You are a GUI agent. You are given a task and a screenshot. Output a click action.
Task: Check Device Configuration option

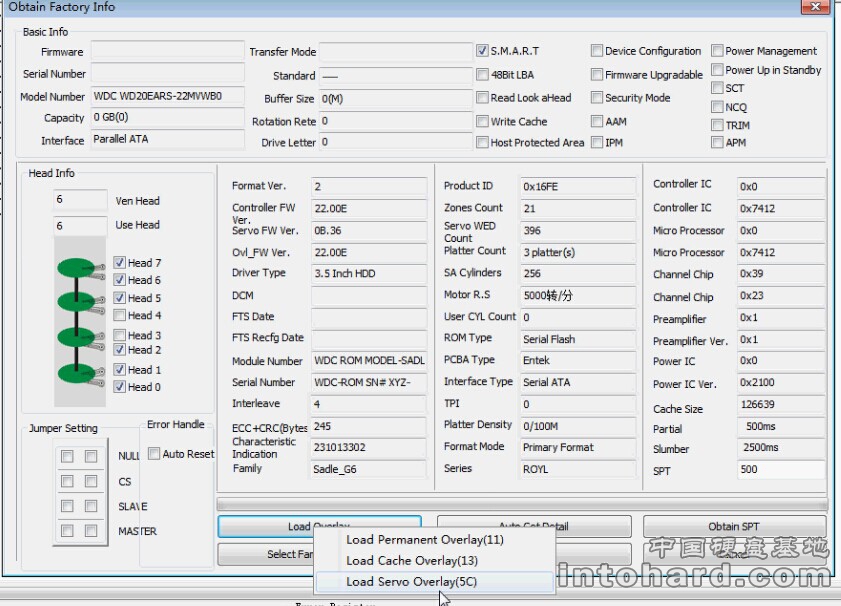pyautogui.click(x=596, y=51)
